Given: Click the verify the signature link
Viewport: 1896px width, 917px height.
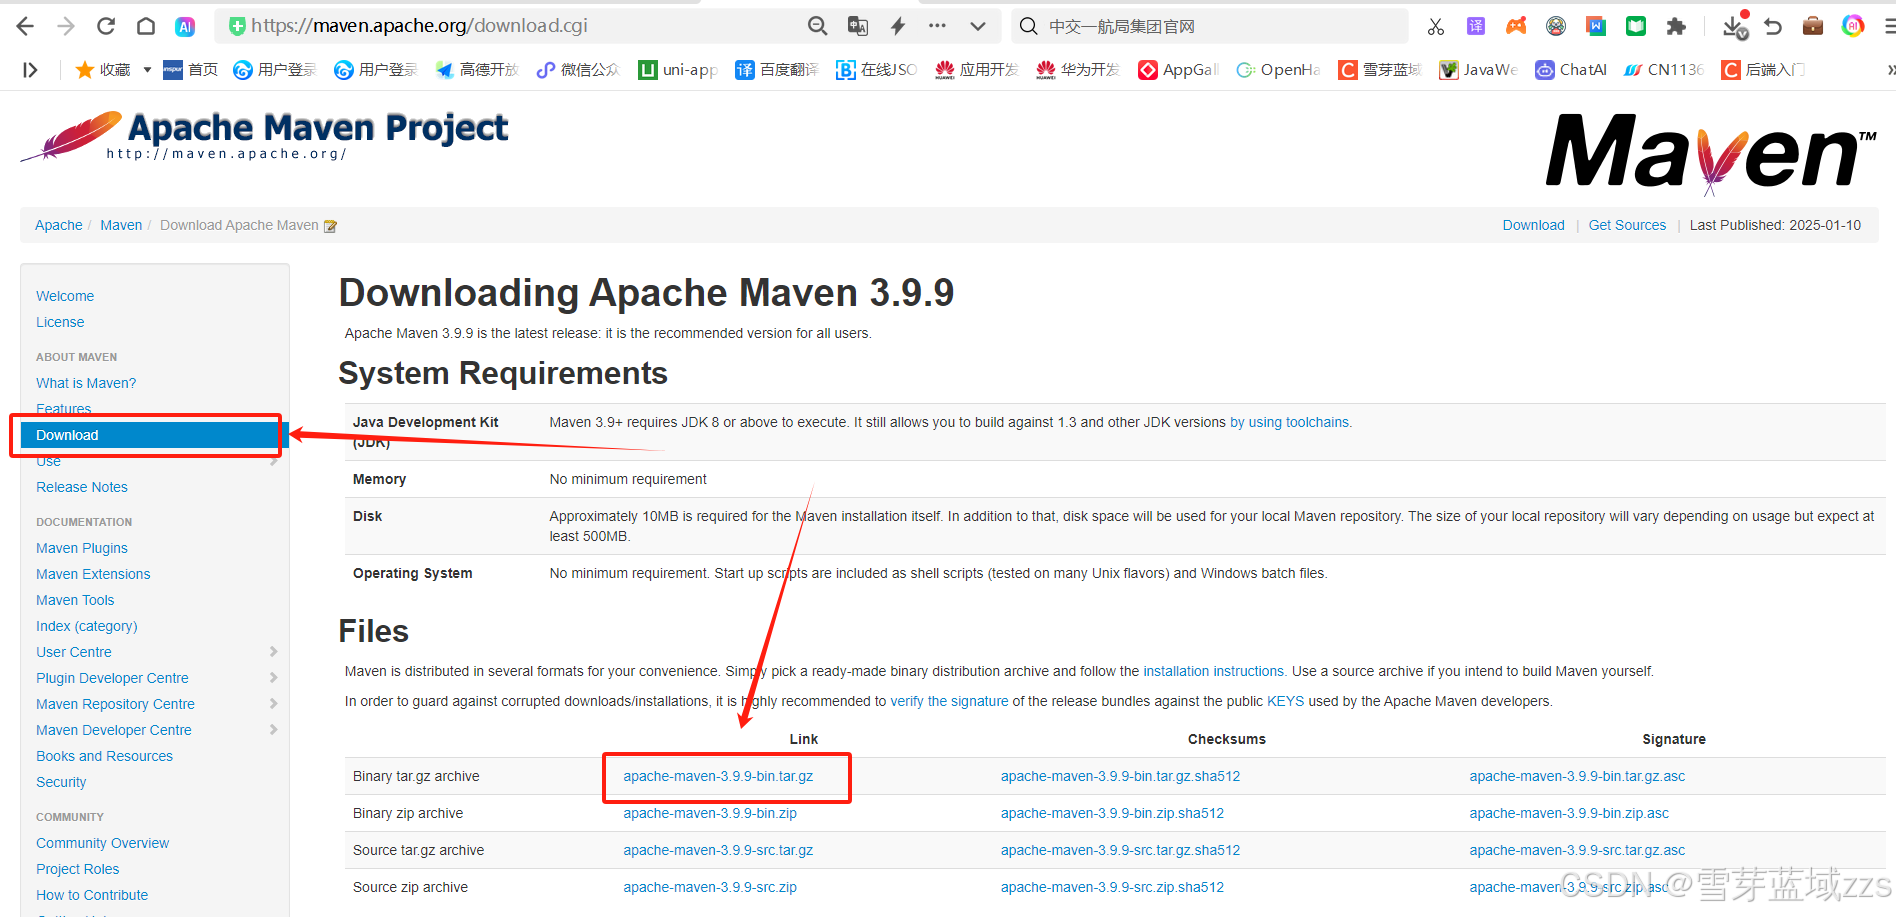Looking at the screenshot, I should click(x=949, y=701).
